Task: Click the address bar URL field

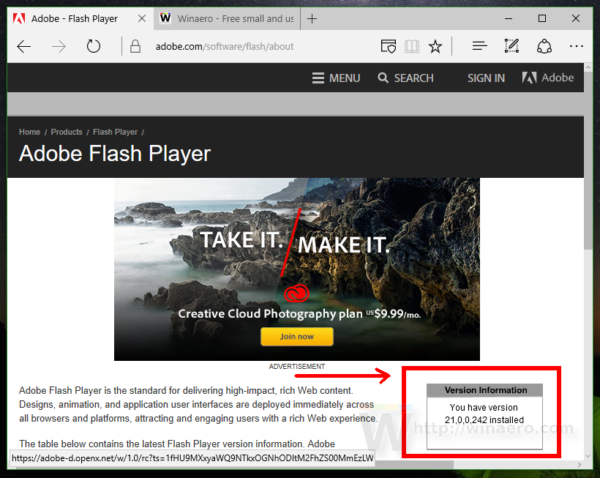Action: tap(224, 47)
